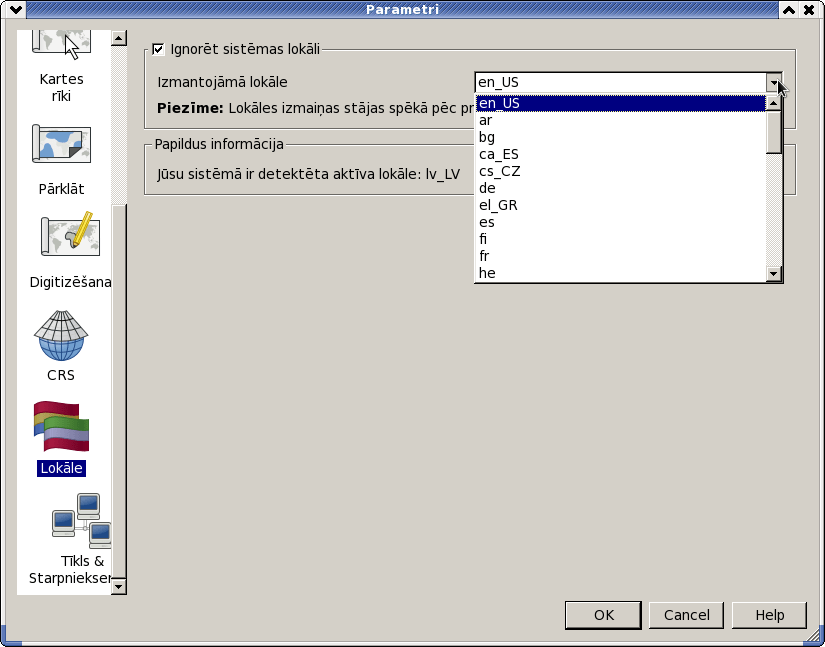Screen dimensions: 825x647
Task: Select the Digitizēšana map-pencil icon
Action: (x=70, y=235)
